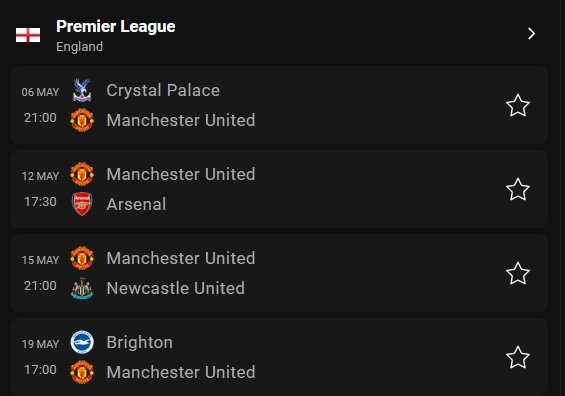Add Brighton vs Manchester United to favorites
The image size is (565, 396).
[518, 357]
